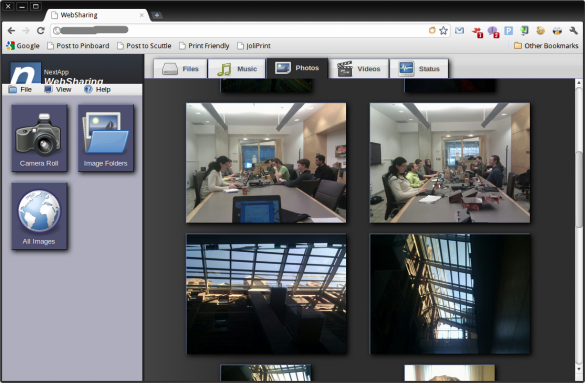Click the blue P extension icon

(x=509, y=31)
